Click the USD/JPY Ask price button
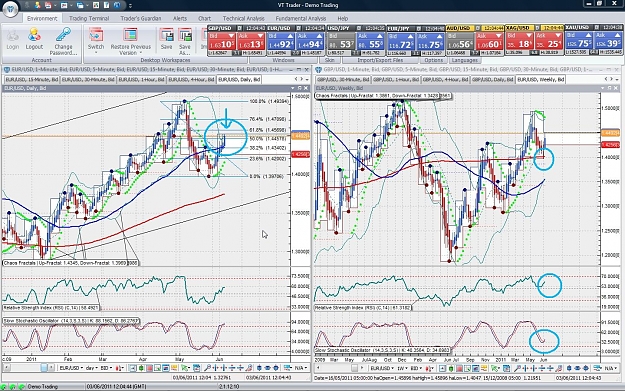 coord(371,41)
